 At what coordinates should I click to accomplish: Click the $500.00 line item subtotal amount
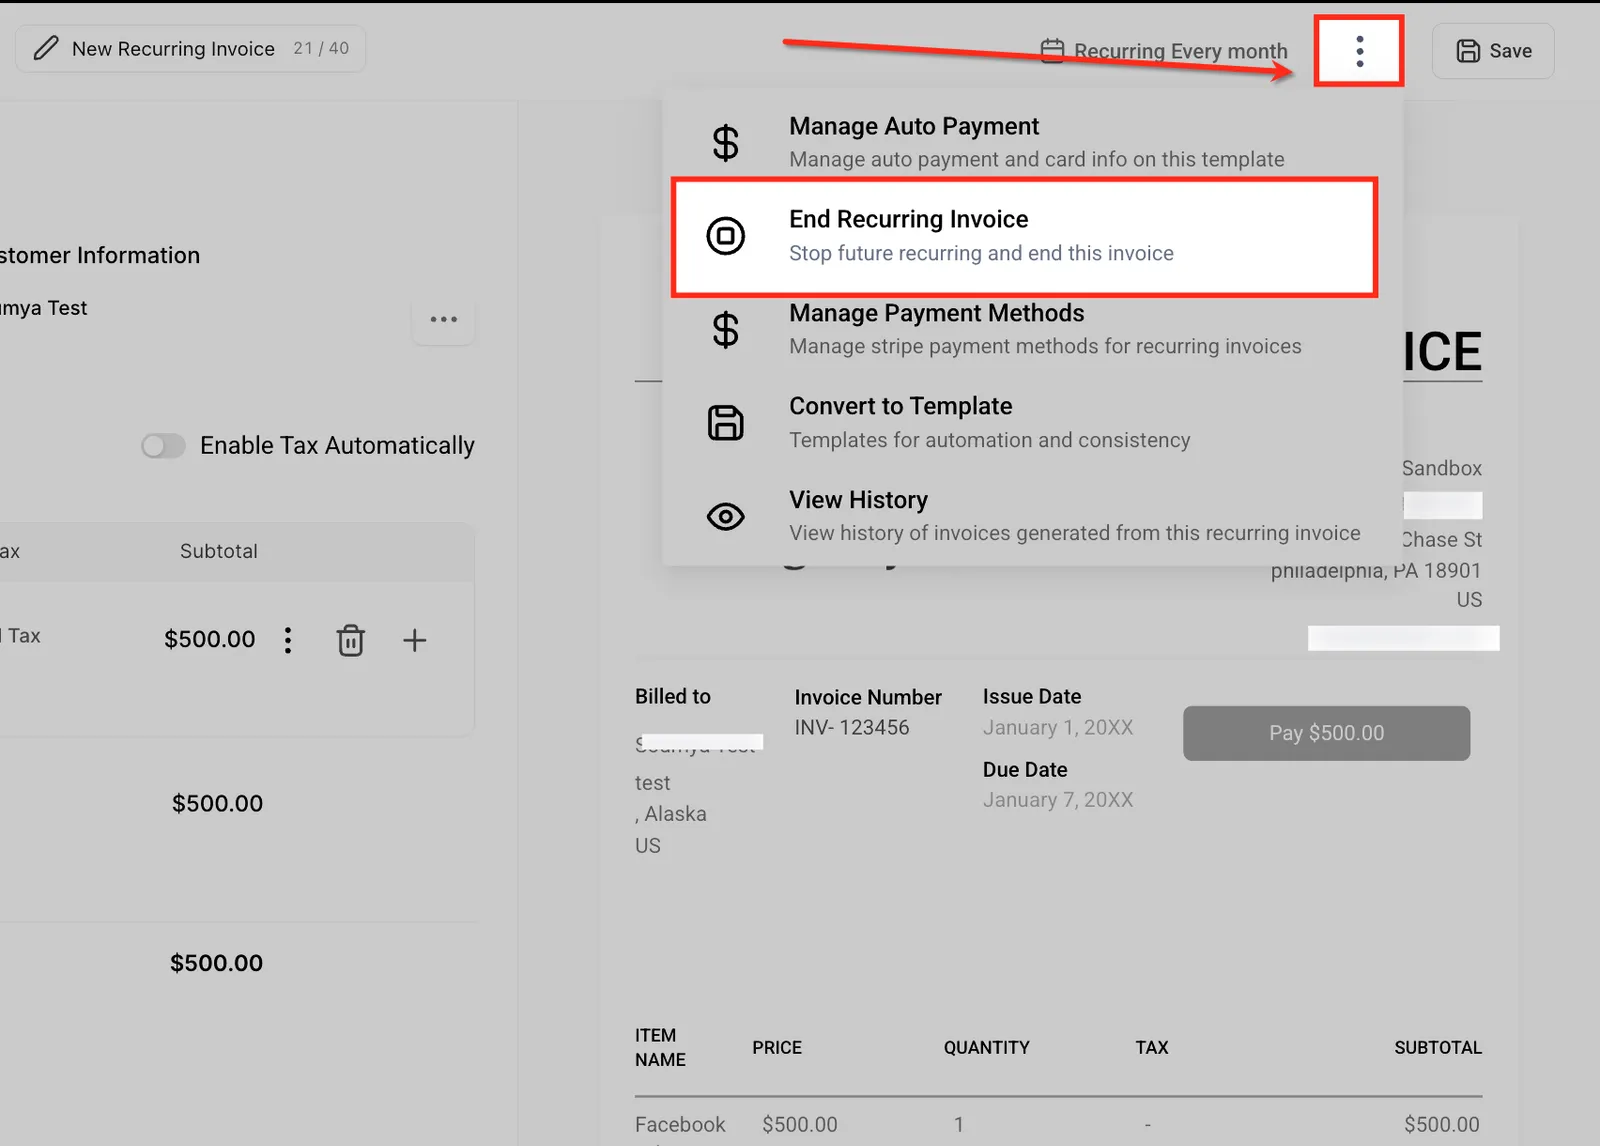coord(210,639)
